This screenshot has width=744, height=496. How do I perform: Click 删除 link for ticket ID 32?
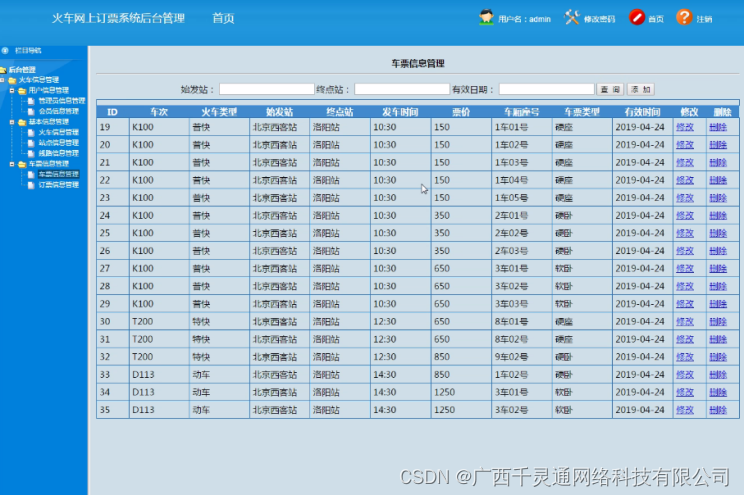718,357
